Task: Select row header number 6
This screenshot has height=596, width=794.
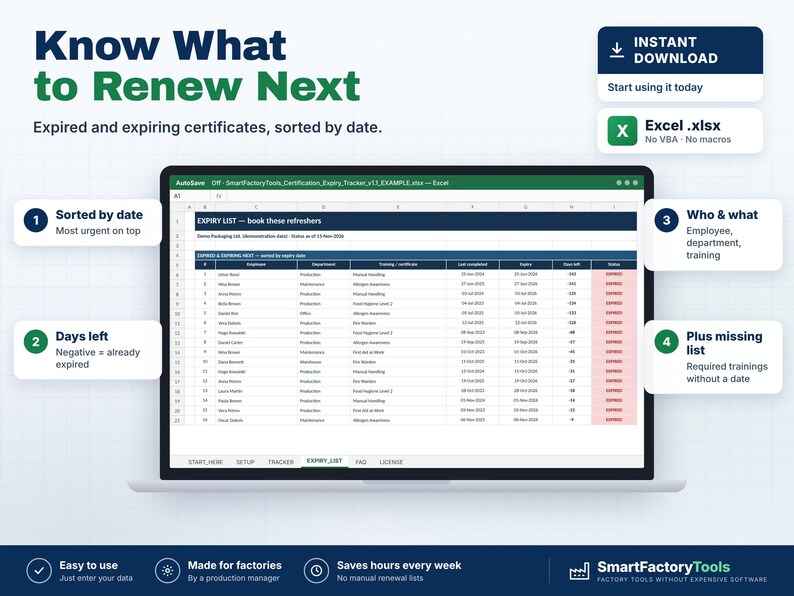Action: point(177,274)
